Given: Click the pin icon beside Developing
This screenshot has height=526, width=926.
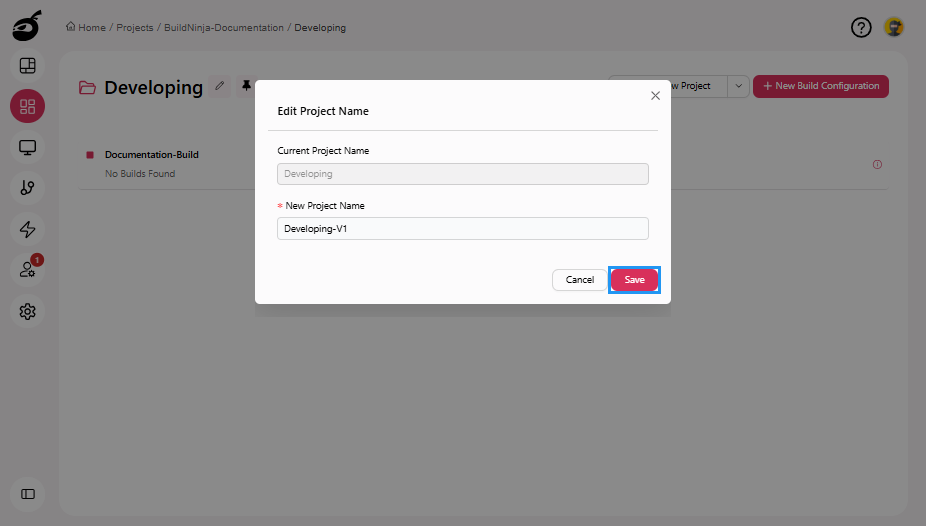Looking at the screenshot, I should tap(246, 86).
